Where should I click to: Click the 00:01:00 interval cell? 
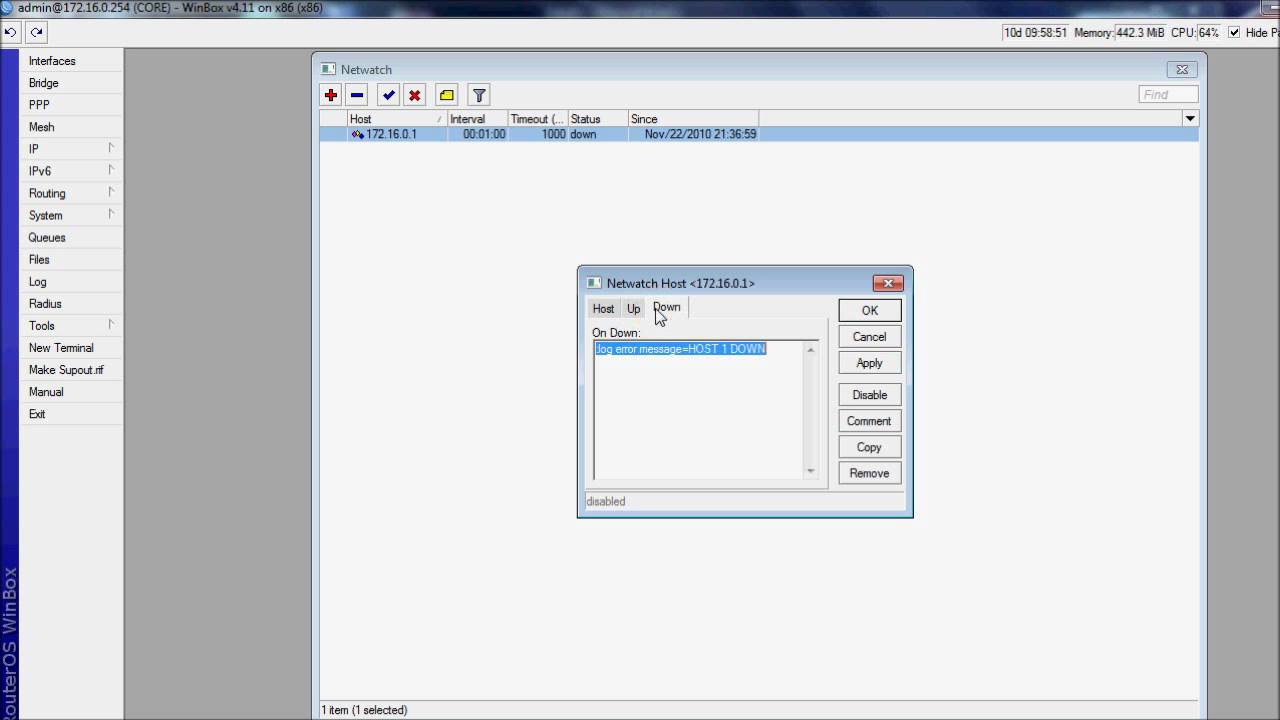[484, 134]
